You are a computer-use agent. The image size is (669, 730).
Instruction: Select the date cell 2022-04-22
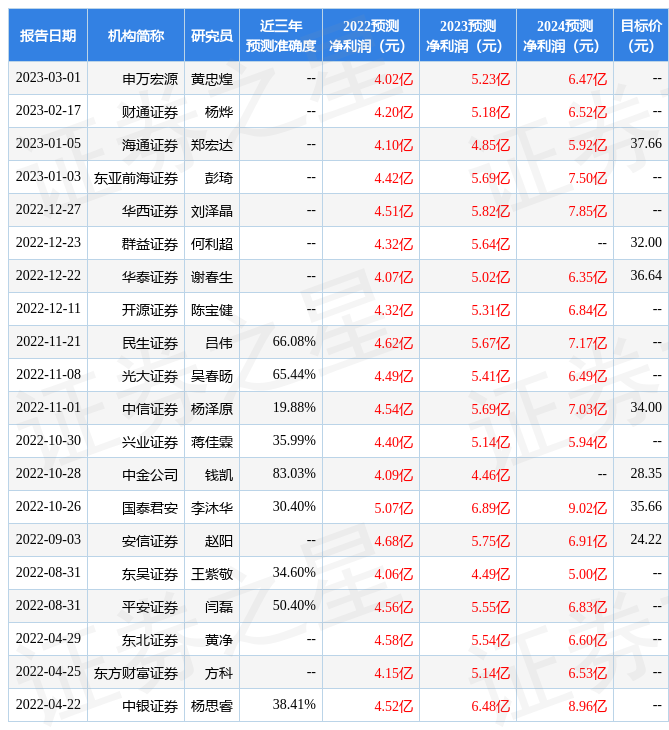tap(48, 705)
